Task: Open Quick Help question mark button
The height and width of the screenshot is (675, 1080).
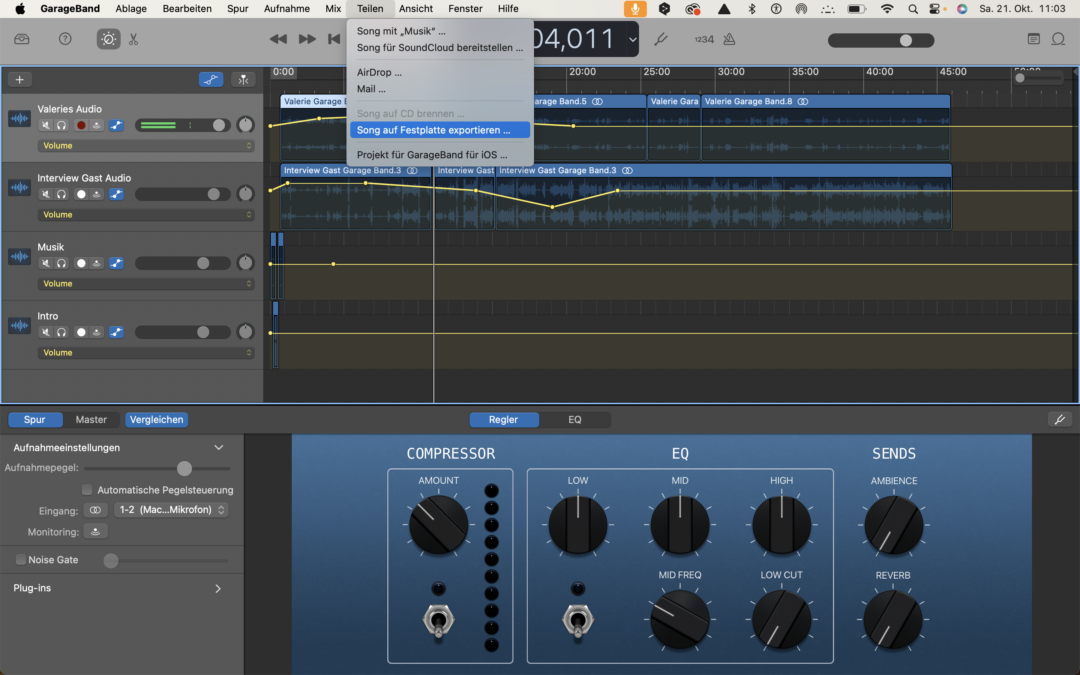Action: (65, 39)
